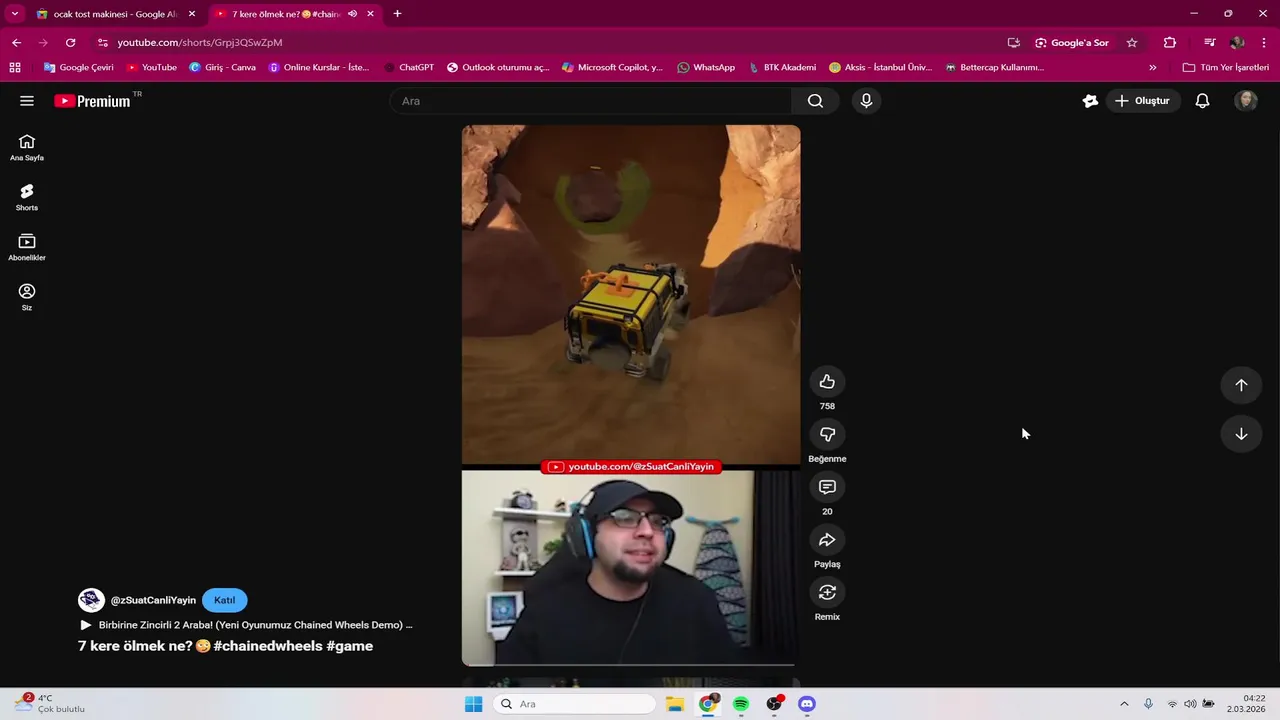Viewport: 1280px width, 720px height.
Task: Open Chrome media control icon
Action: (1209, 43)
